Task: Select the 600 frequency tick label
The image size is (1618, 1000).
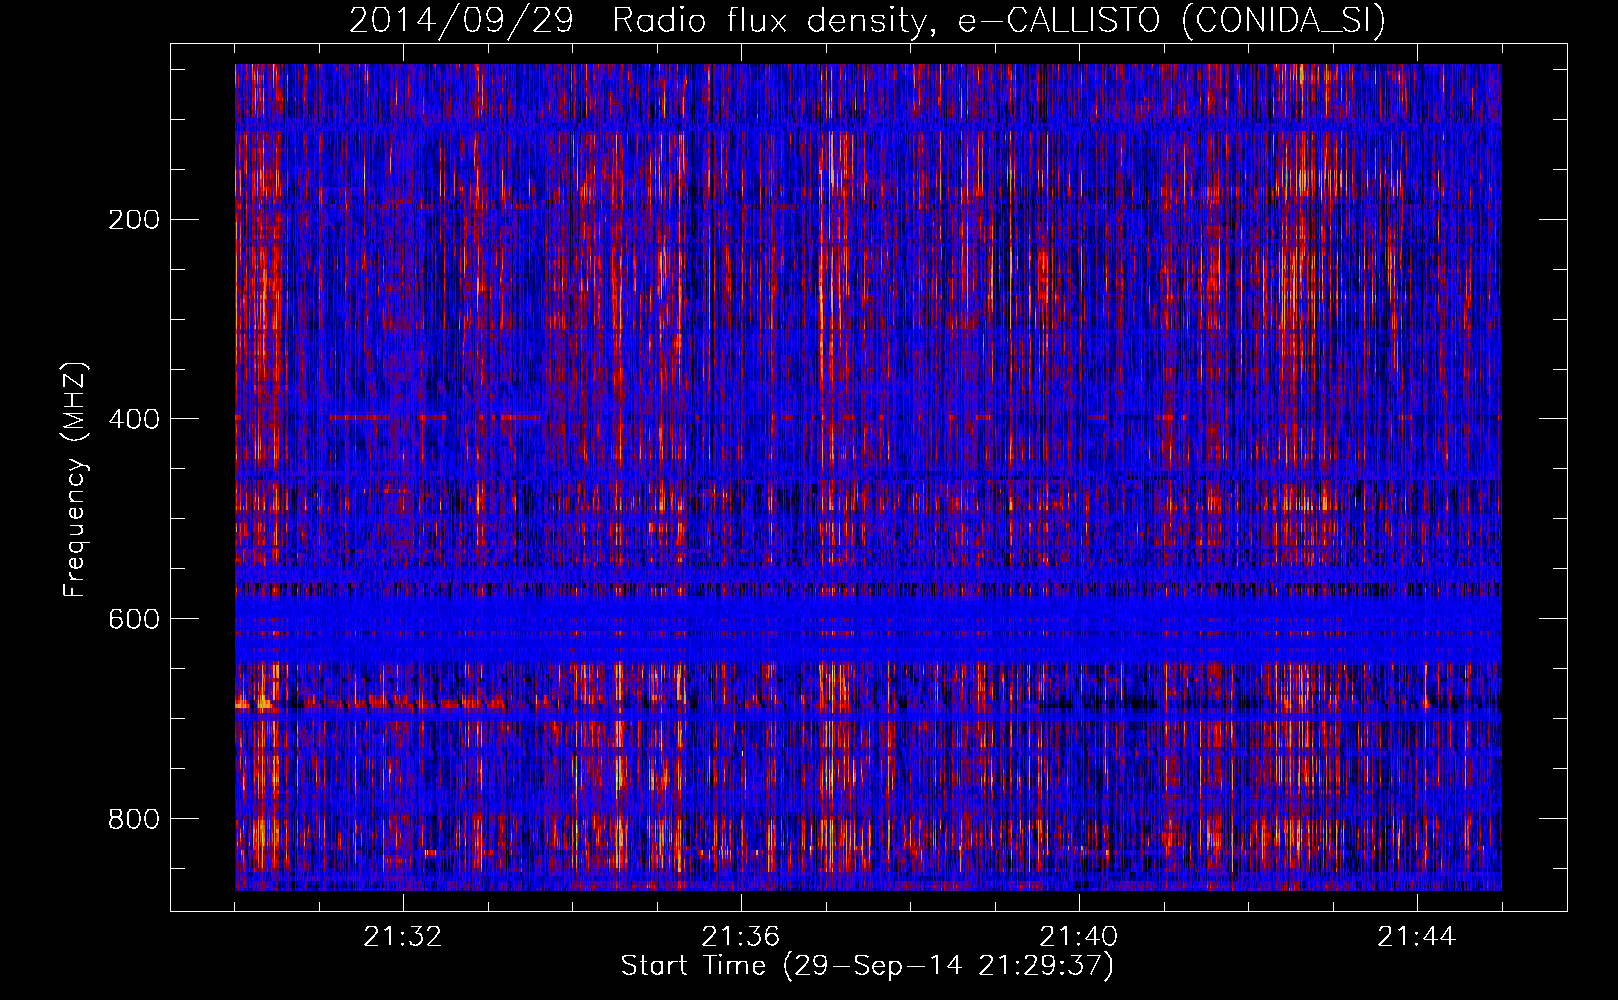Action: pos(134,619)
